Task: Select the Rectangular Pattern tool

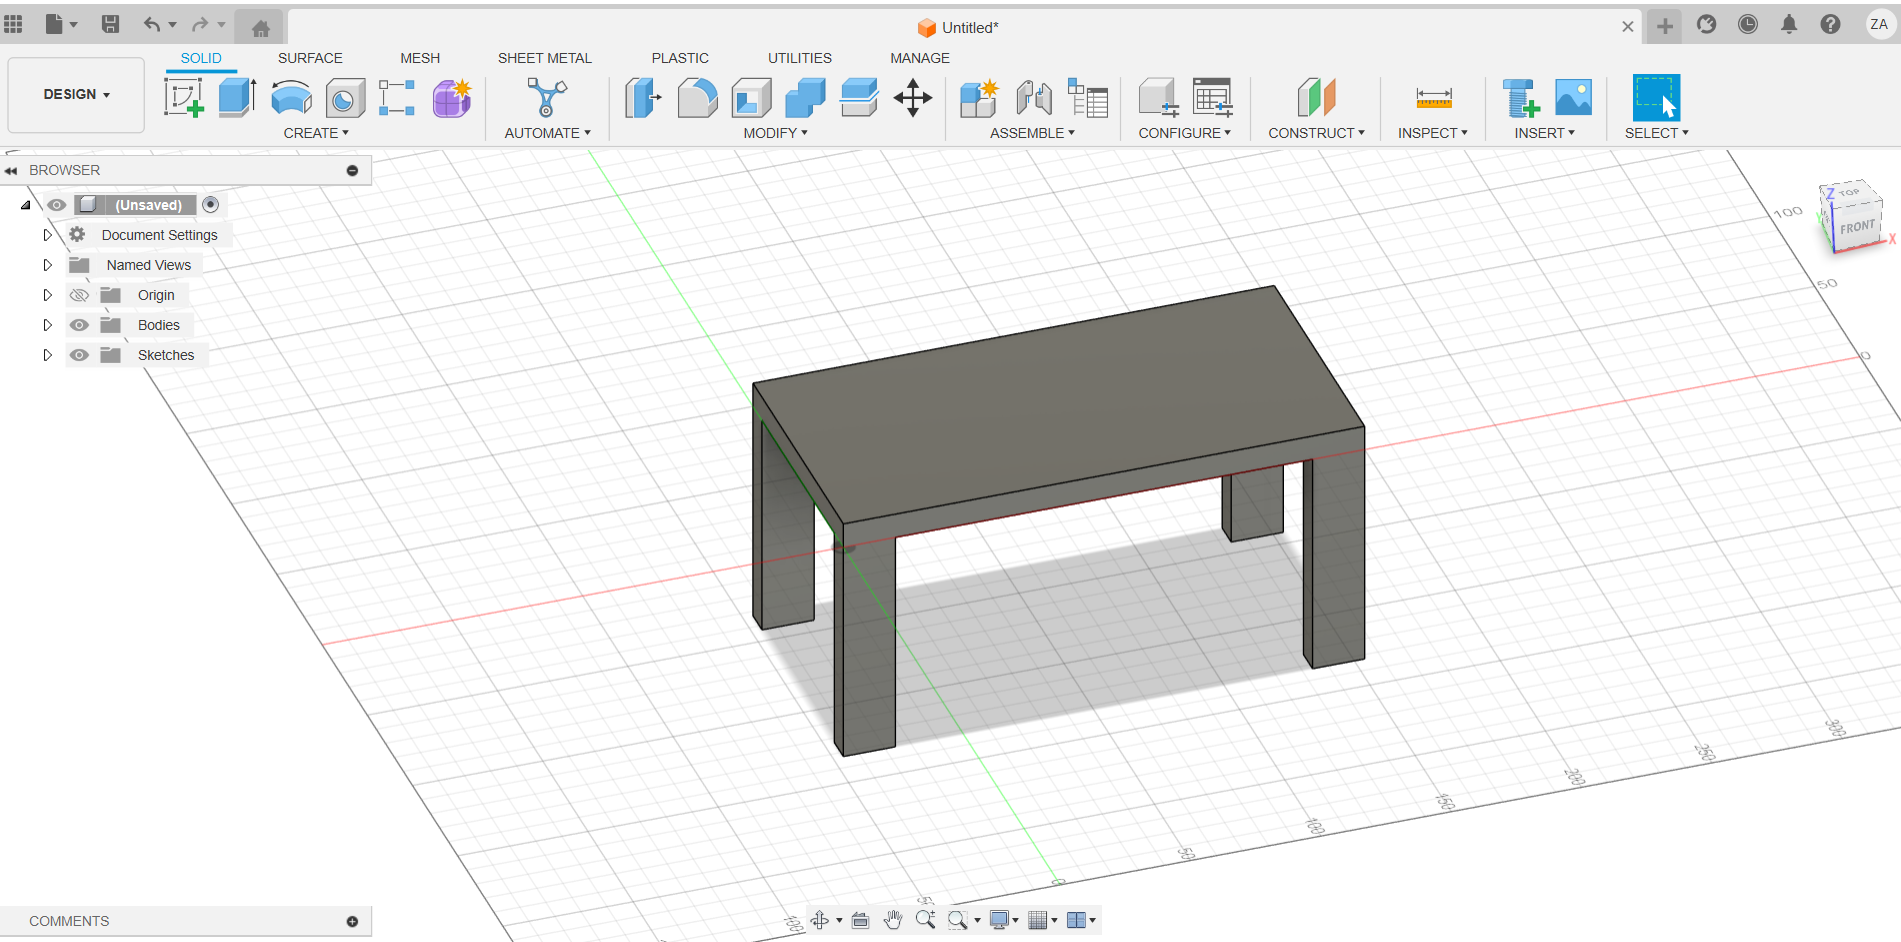Action: coord(397,98)
